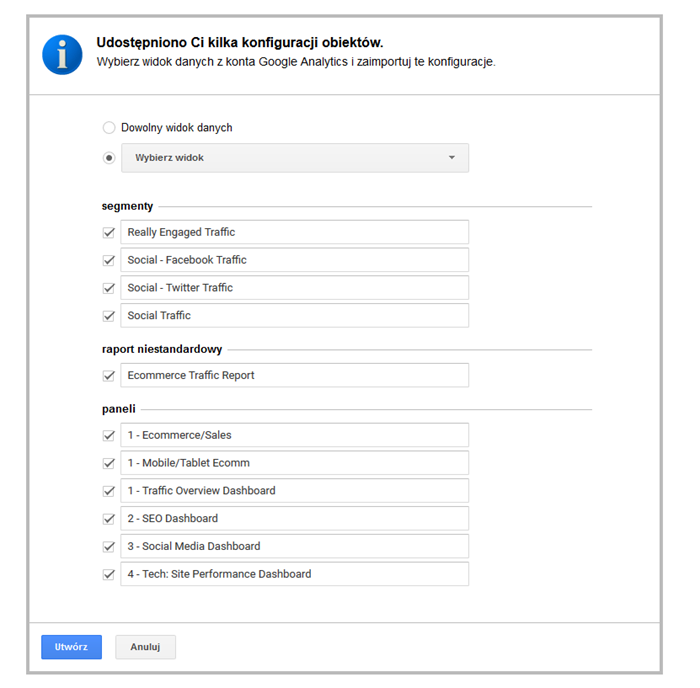Toggle the Social - Facebook Traffic checkbox
This screenshot has width=700, height=688.
[x=109, y=260]
